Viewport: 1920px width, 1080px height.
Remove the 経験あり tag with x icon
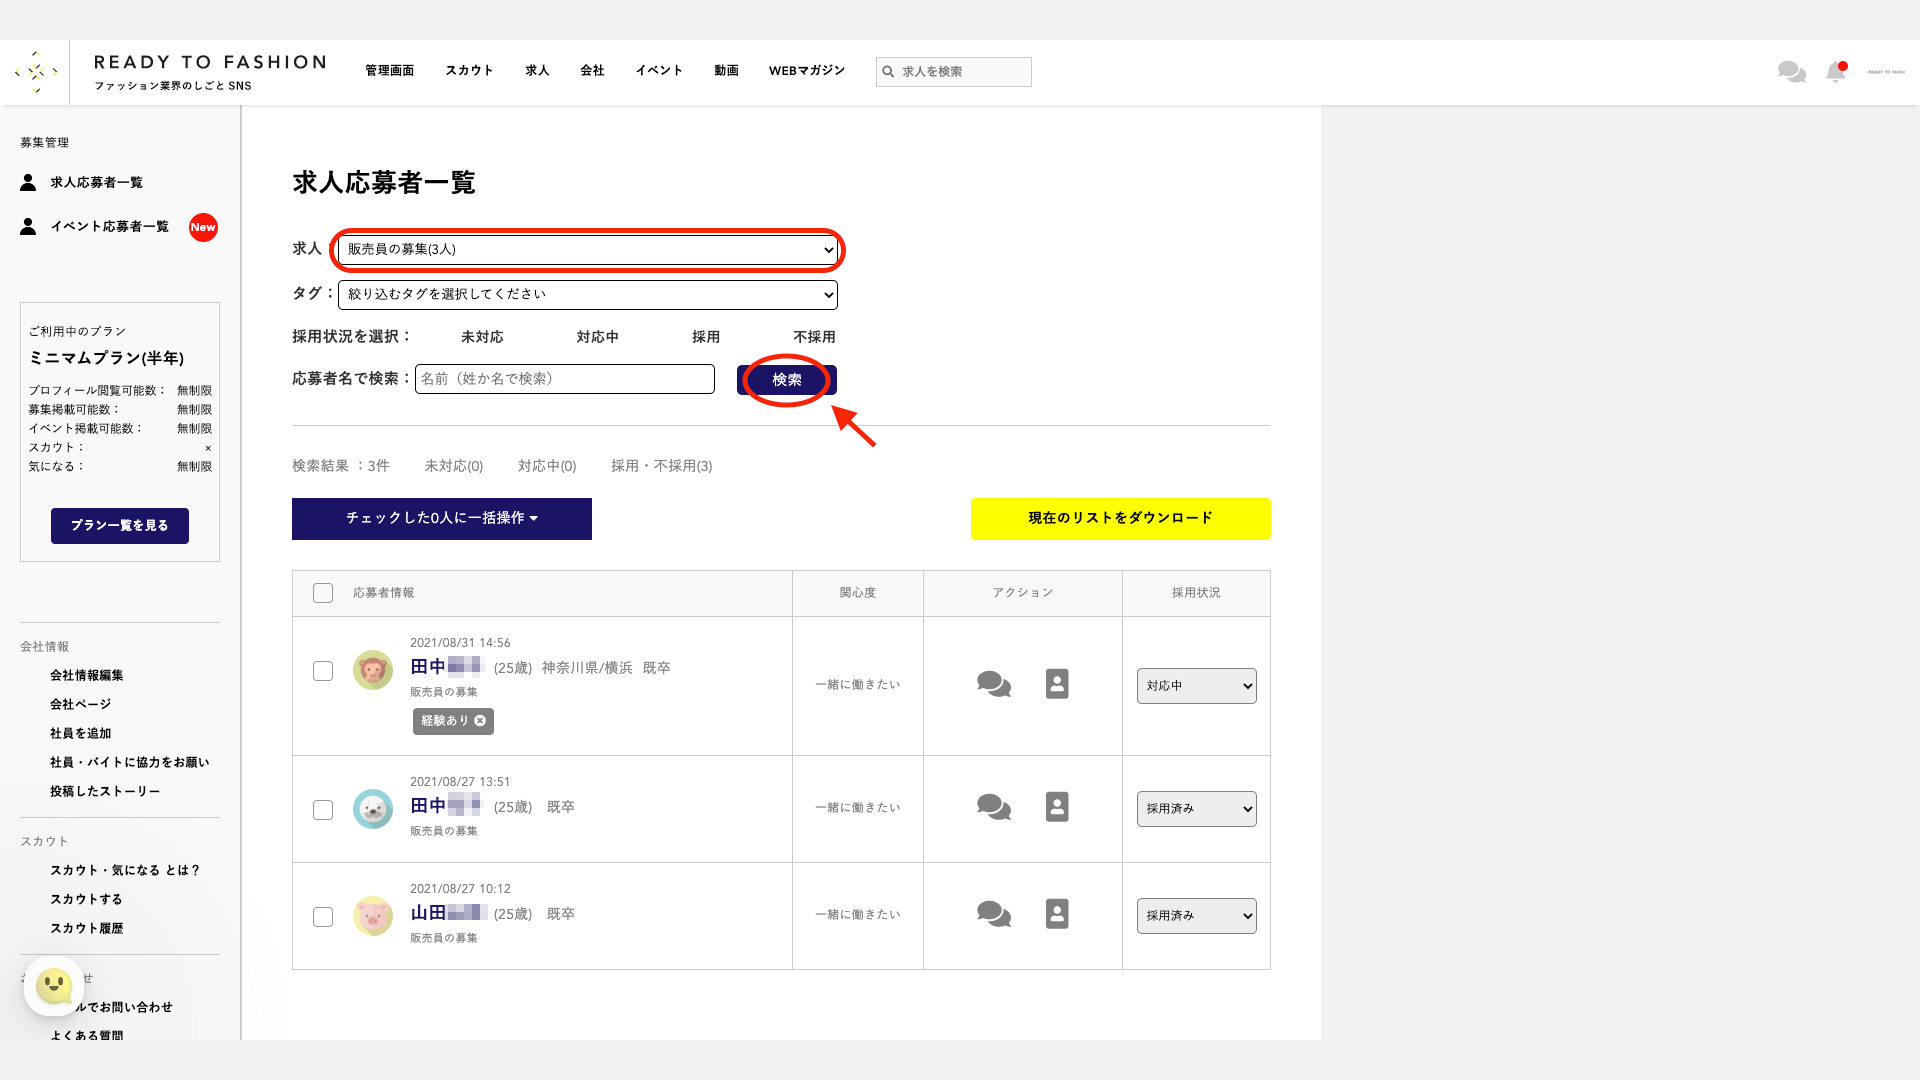pos(480,721)
